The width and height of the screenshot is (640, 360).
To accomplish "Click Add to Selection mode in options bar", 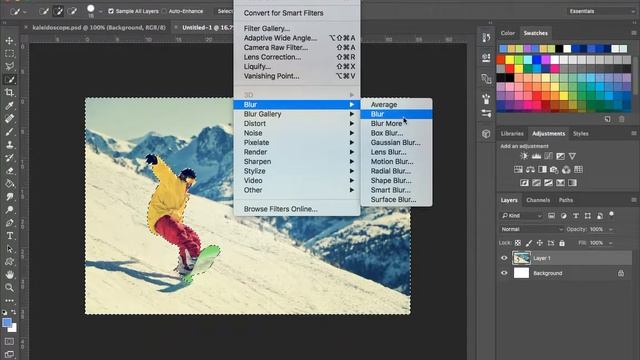I will pos(58,11).
